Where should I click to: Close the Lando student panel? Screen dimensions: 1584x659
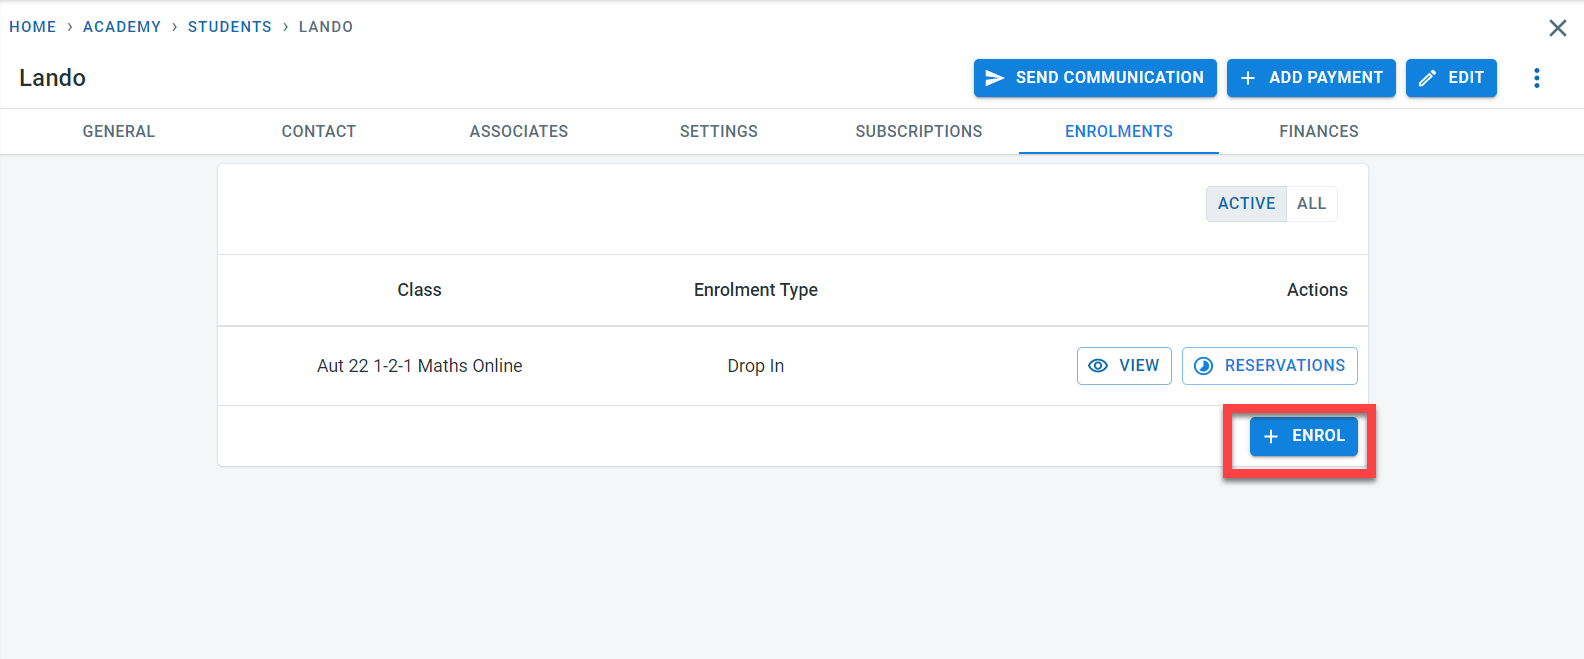click(1557, 28)
